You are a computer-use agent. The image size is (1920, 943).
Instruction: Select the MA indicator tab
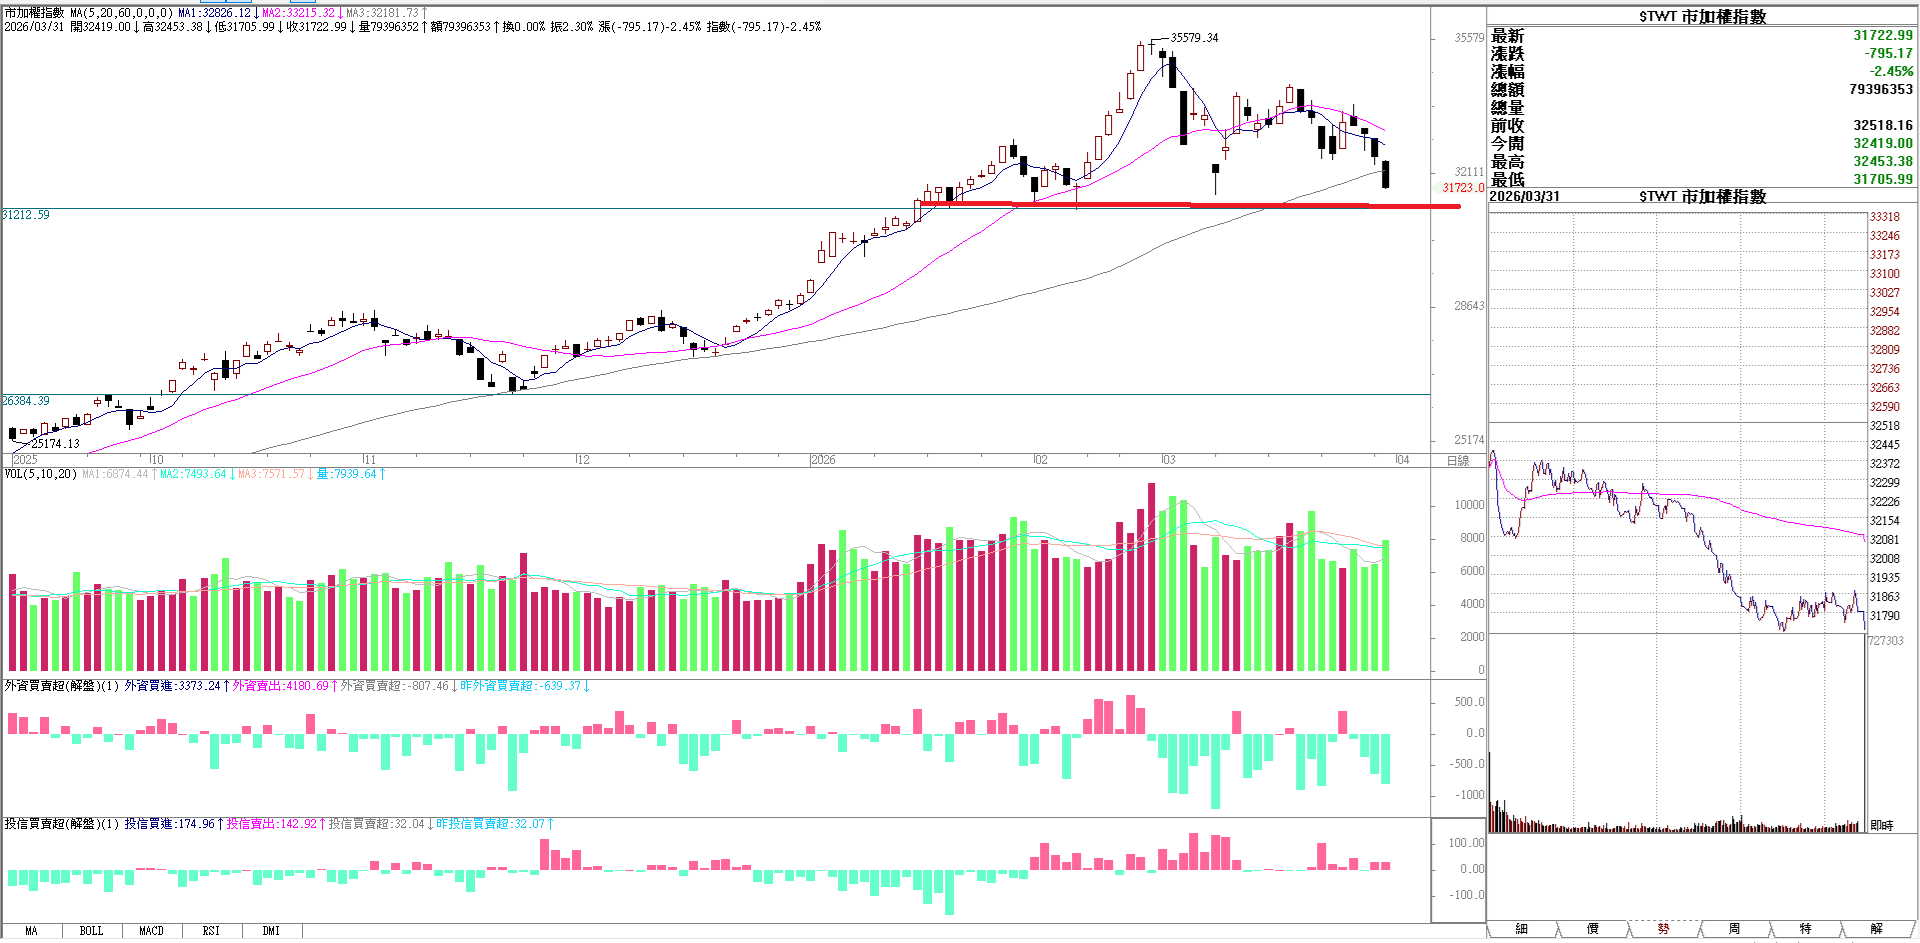[x=31, y=931]
